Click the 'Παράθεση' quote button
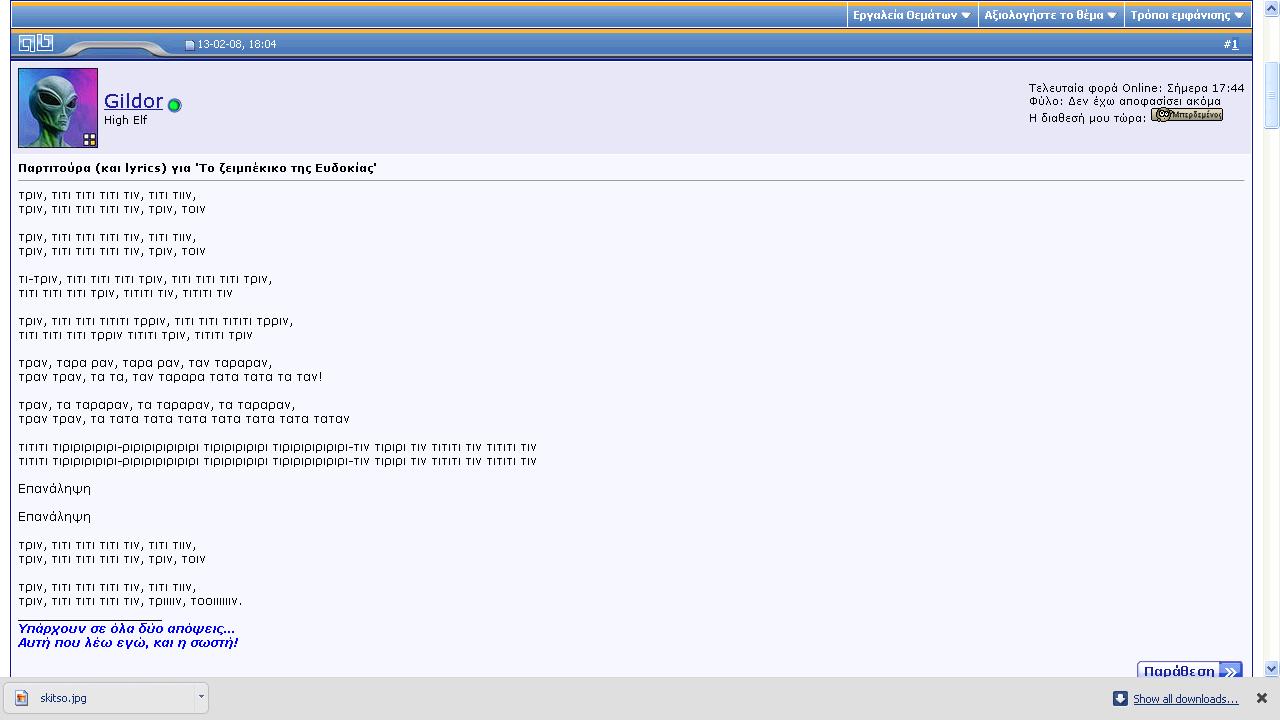Image resolution: width=1280 pixels, height=720 pixels. click(1189, 671)
